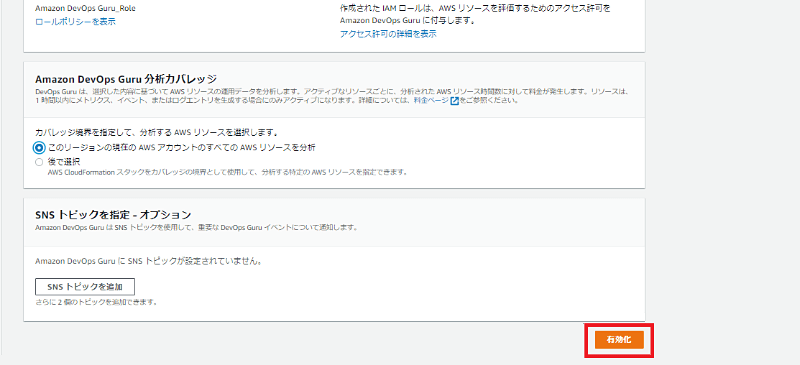This screenshot has width=800, height=365.
Task: Open the 料金ページ link
Action: 431,101
